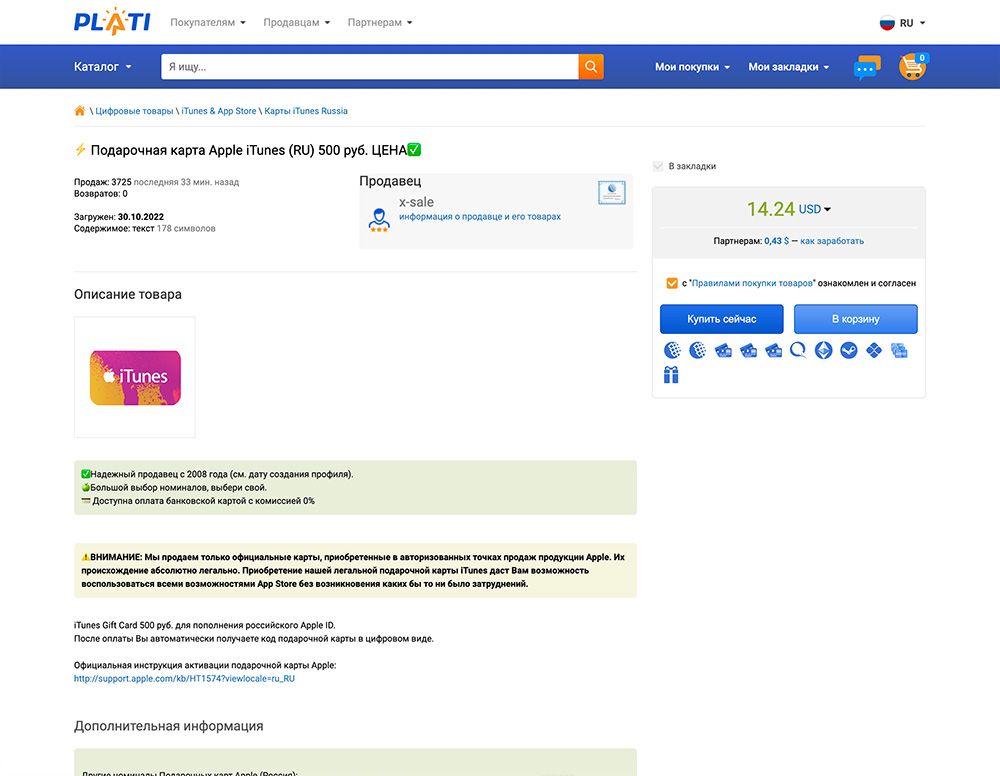Expand the "Покупателям" menu
1000x776 pixels.
[208, 22]
